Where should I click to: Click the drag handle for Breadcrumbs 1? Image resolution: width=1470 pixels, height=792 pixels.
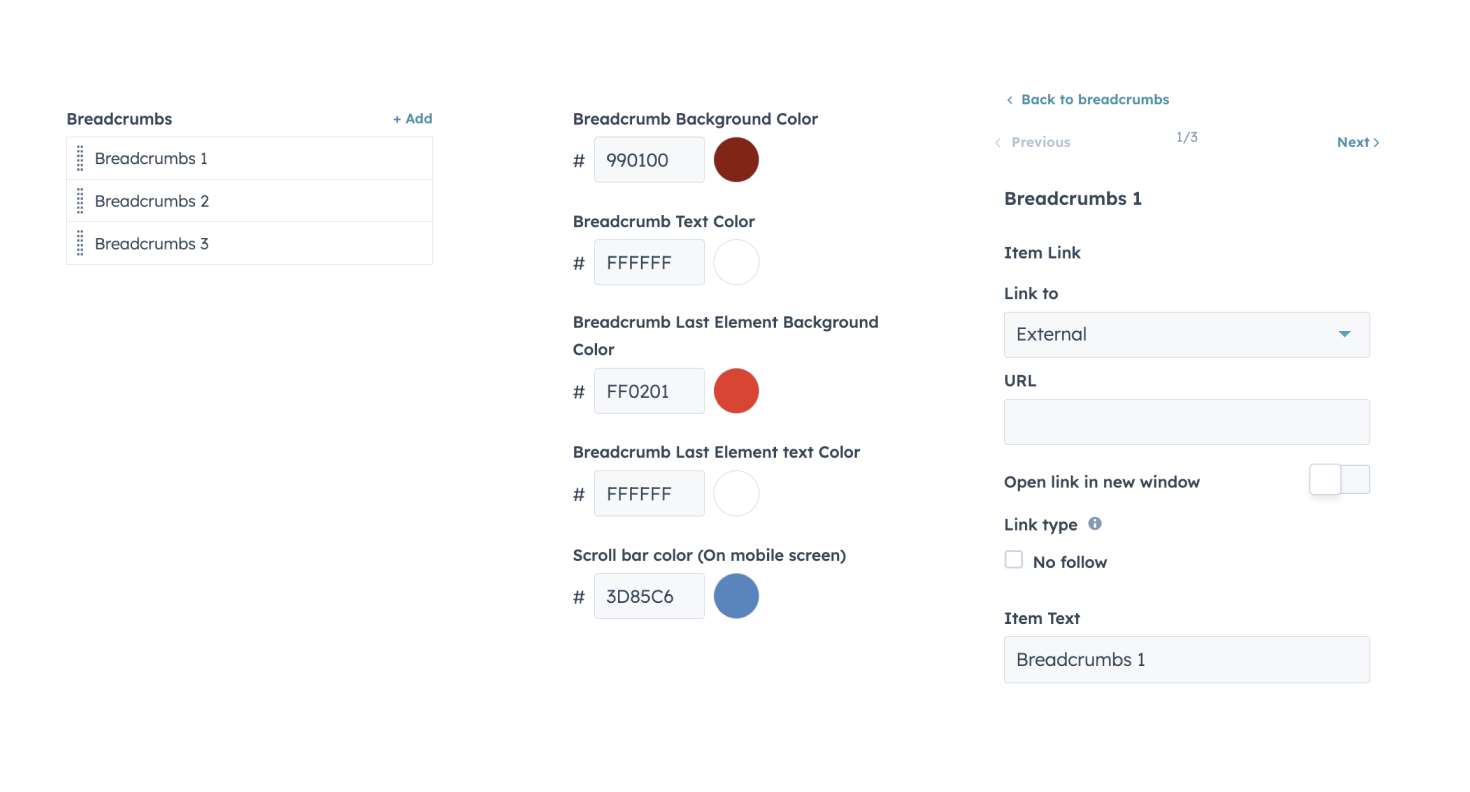point(81,158)
